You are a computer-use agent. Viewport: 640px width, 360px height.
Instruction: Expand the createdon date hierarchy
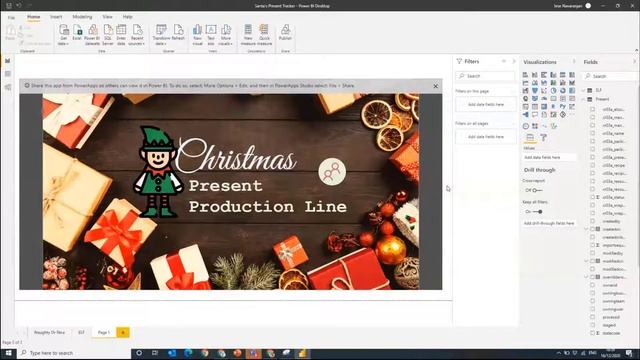586,229
